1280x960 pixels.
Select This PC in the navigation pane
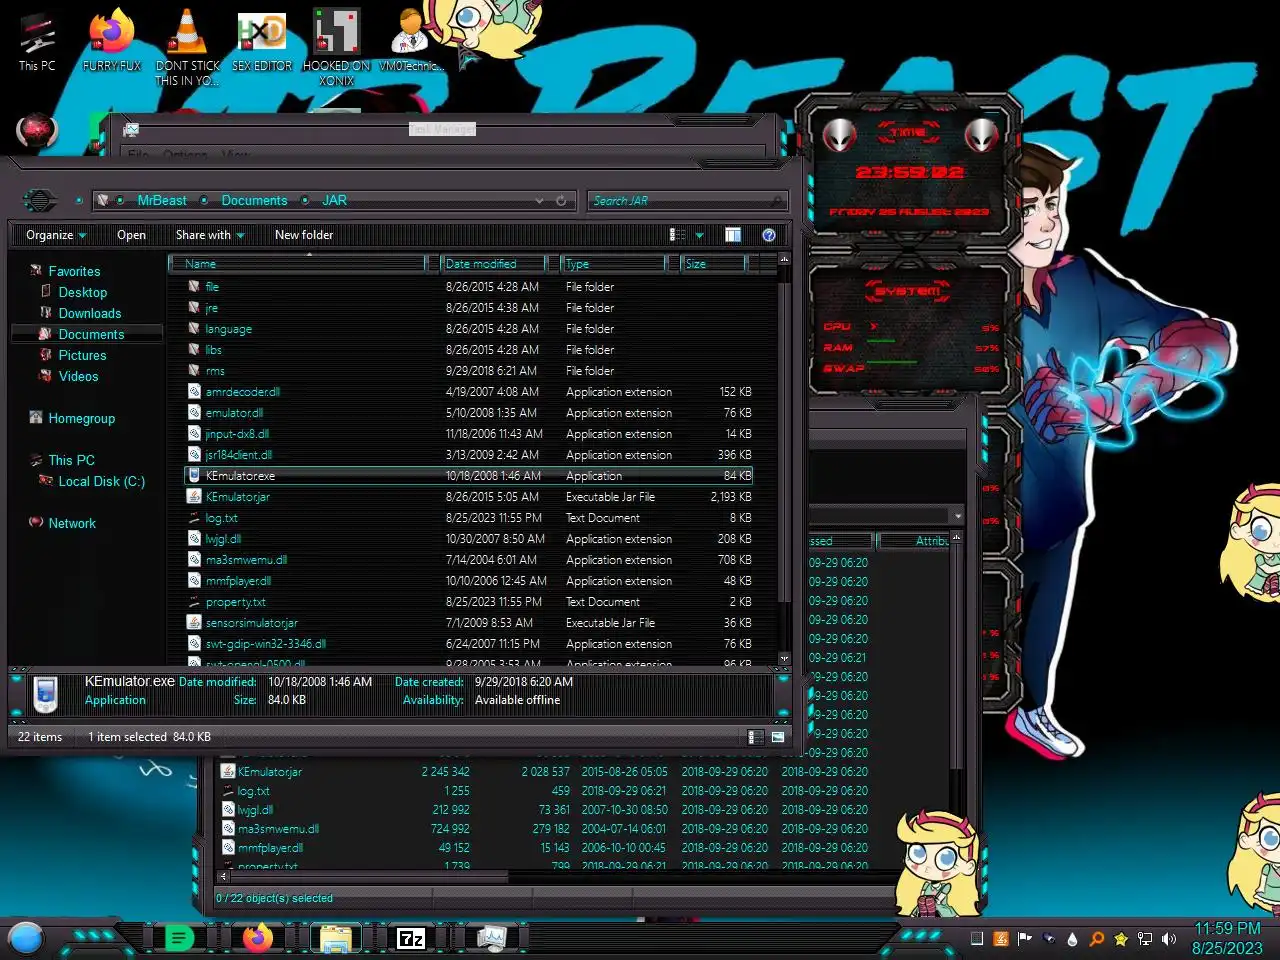point(71,460)
